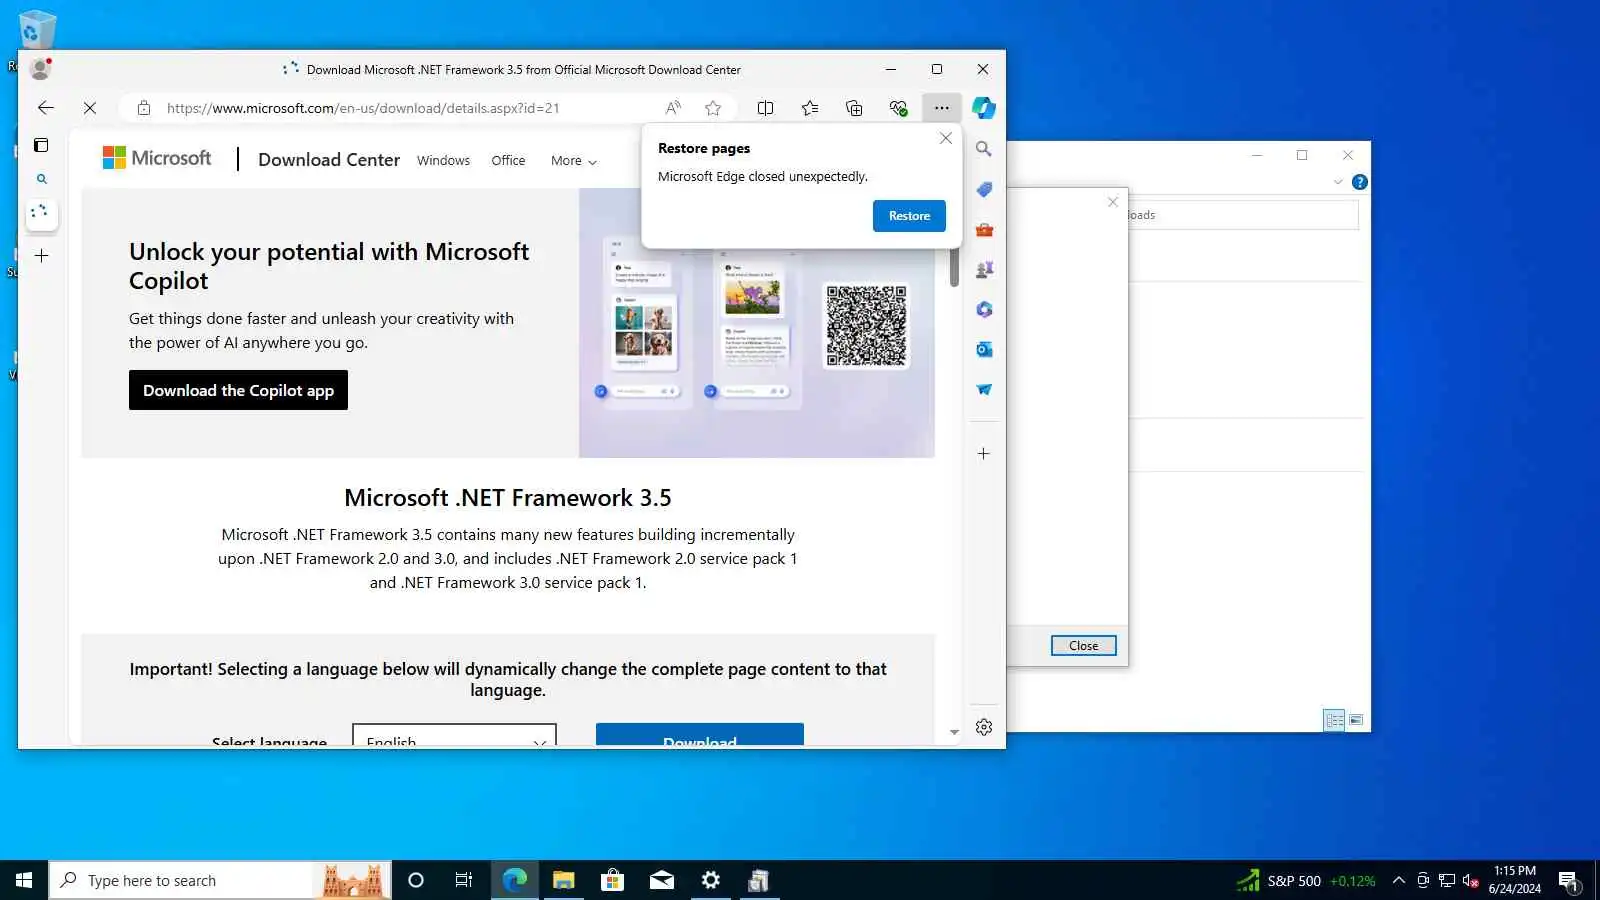The image size is (1600, 900).
Task: Click the Restore button in Restore pages popup
Action: [909, 216]
